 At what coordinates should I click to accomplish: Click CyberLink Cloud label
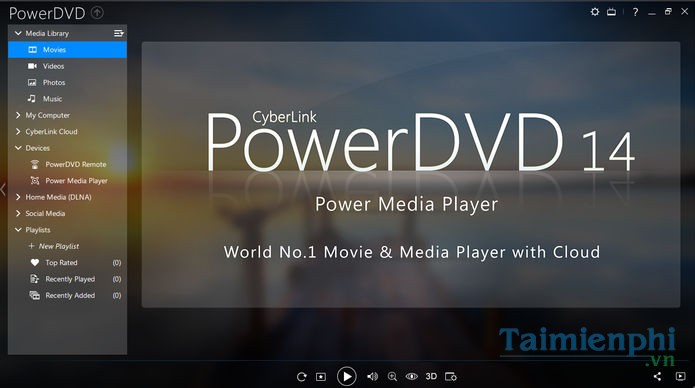(51, 132)
